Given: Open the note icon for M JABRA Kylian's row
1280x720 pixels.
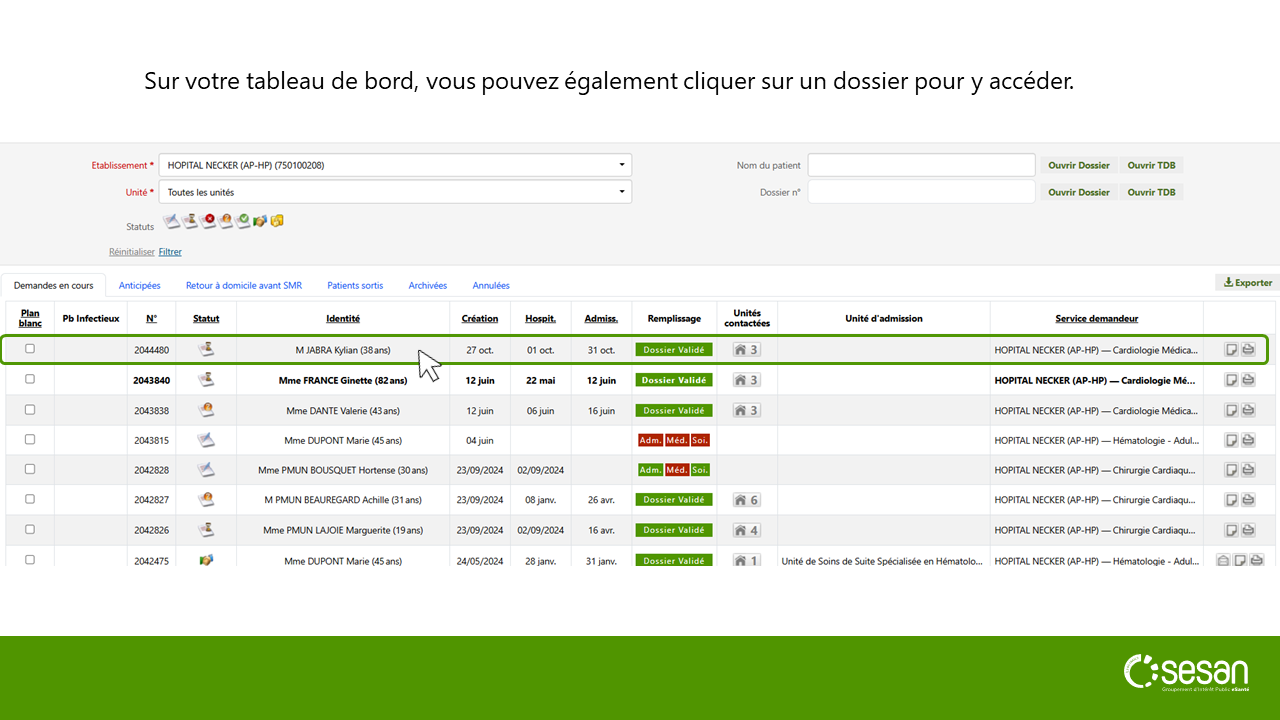Looking at the screenshot, I should 1232,350.
